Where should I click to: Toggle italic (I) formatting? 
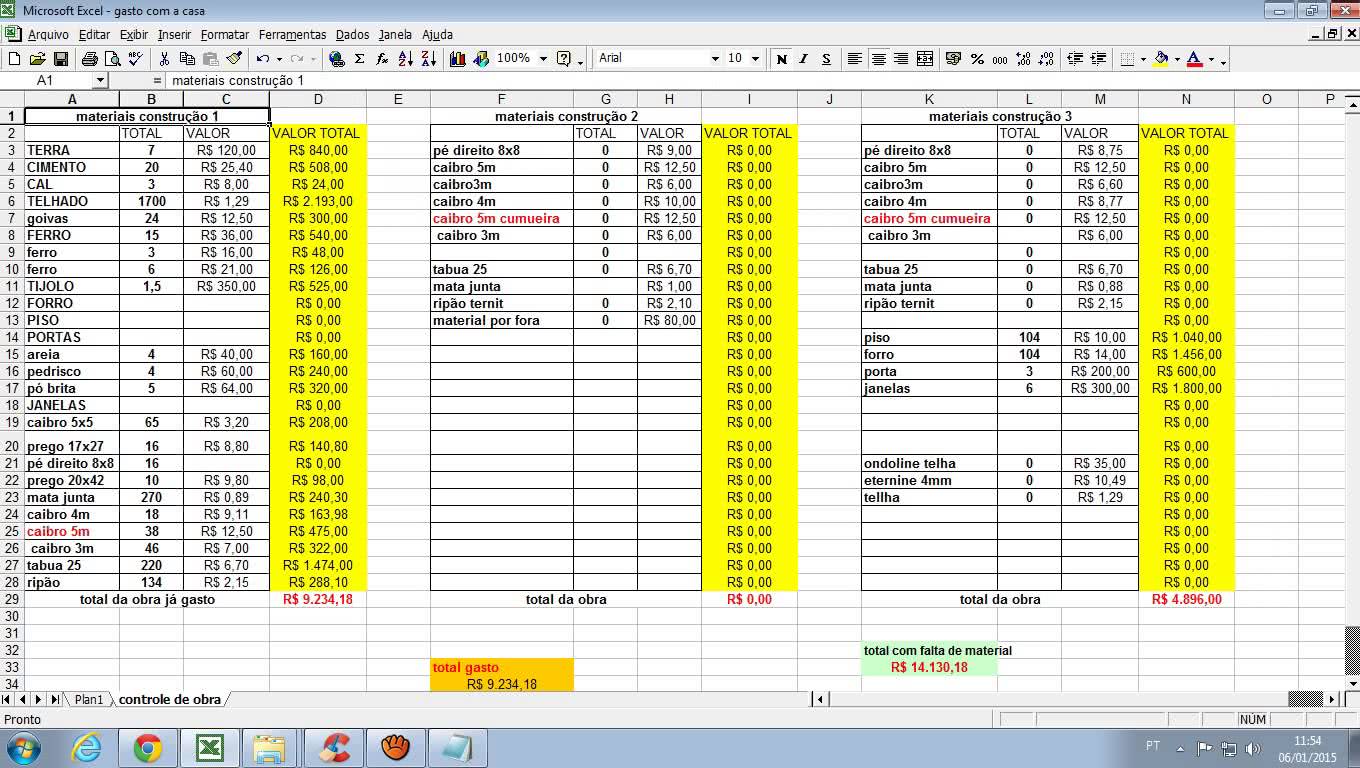click(803, 59)
